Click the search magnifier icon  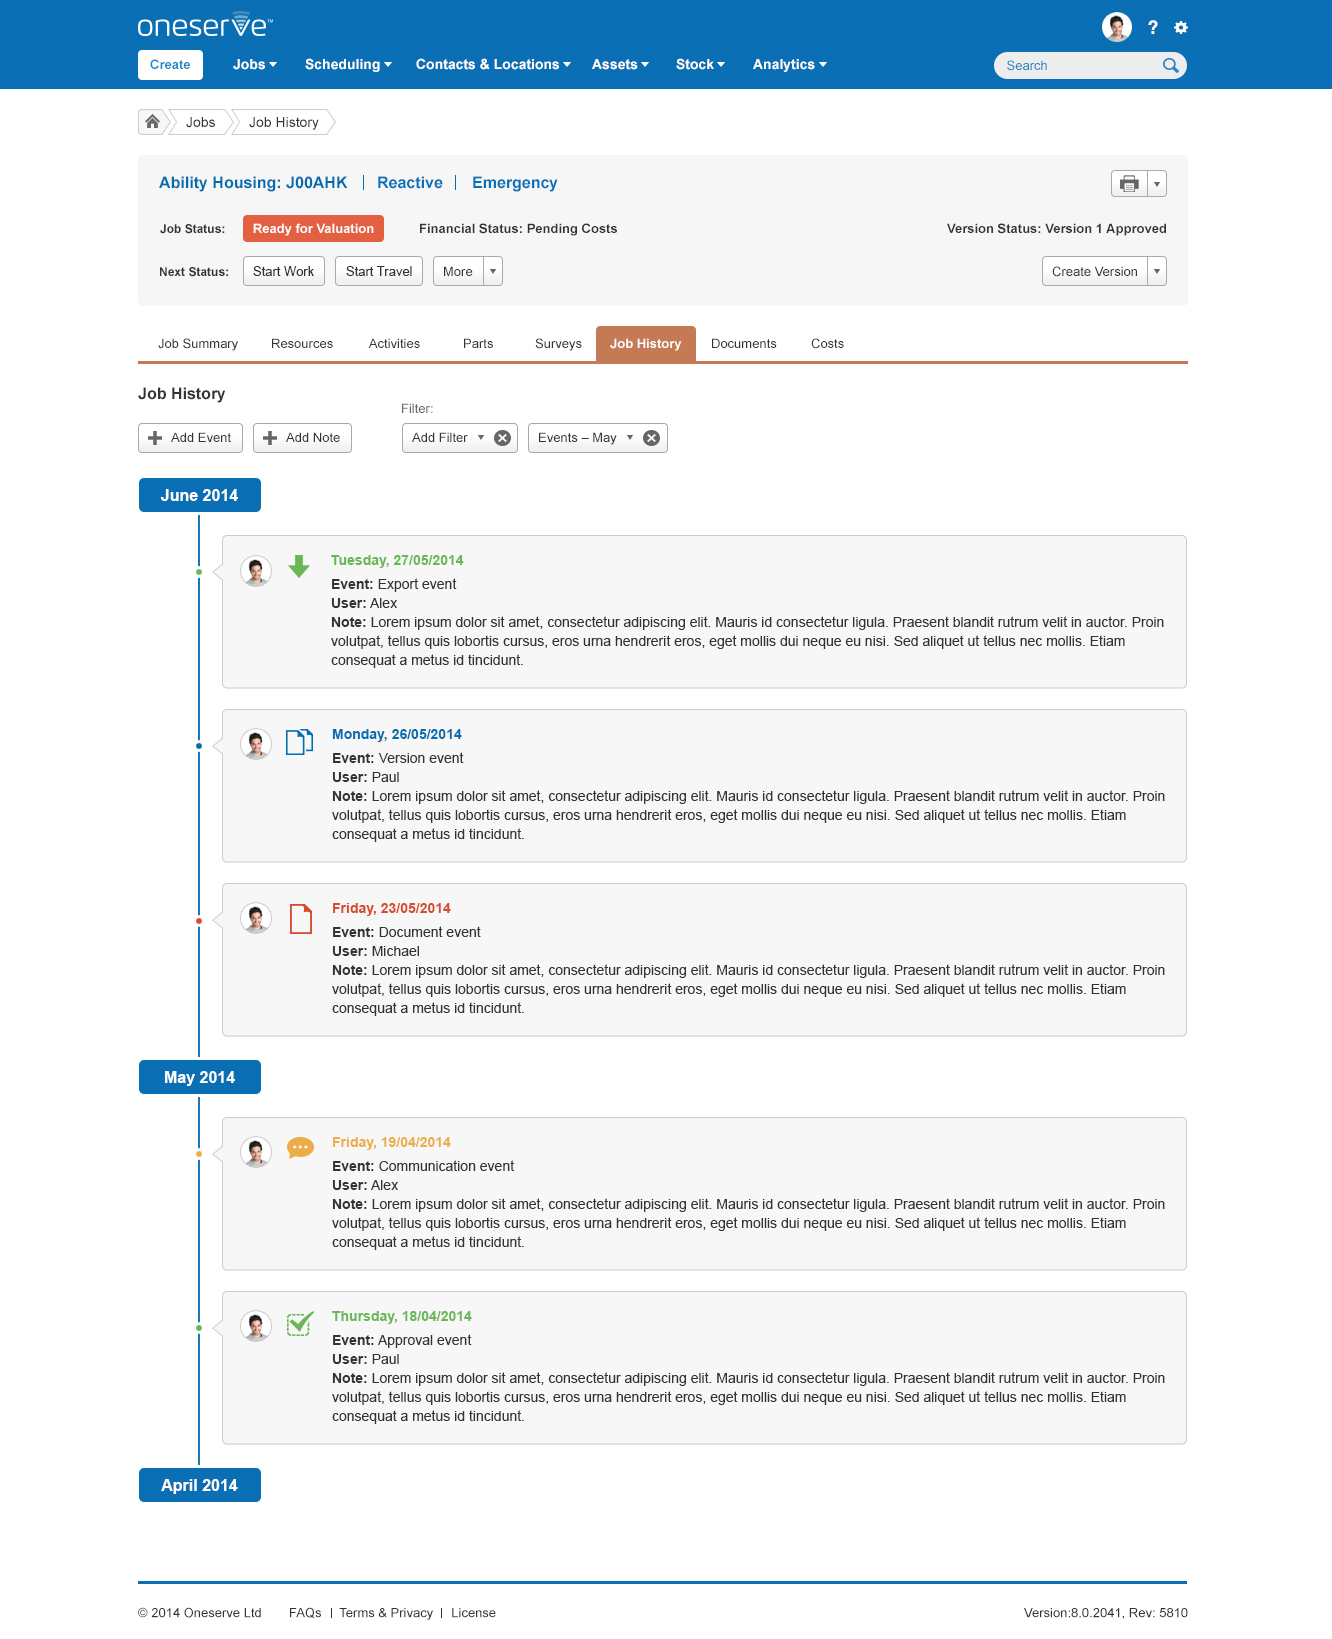click(1170, 66)
